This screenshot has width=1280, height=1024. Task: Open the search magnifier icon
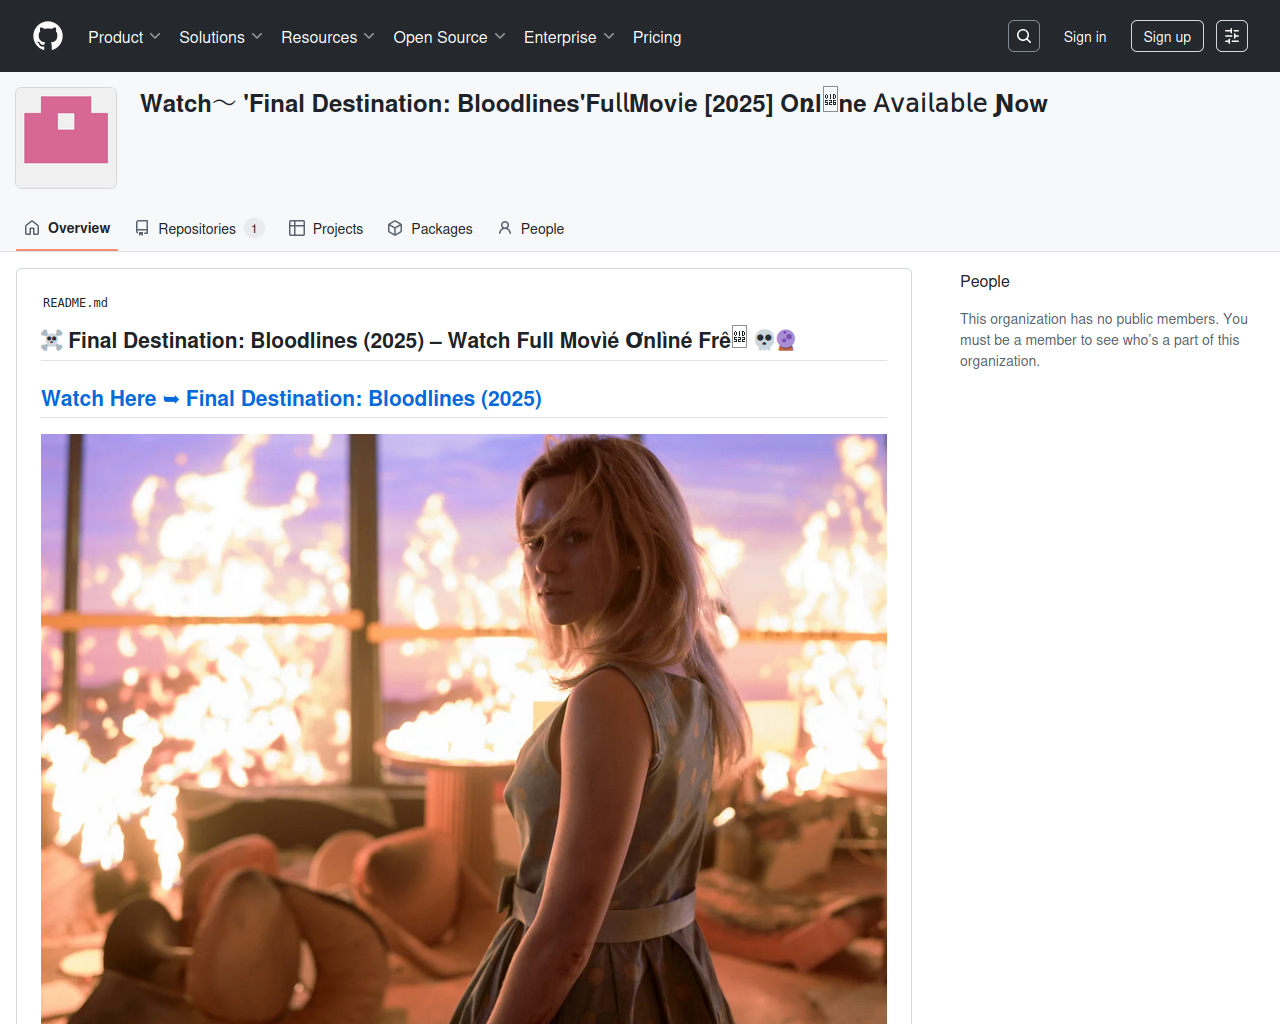pos(1024,36)
